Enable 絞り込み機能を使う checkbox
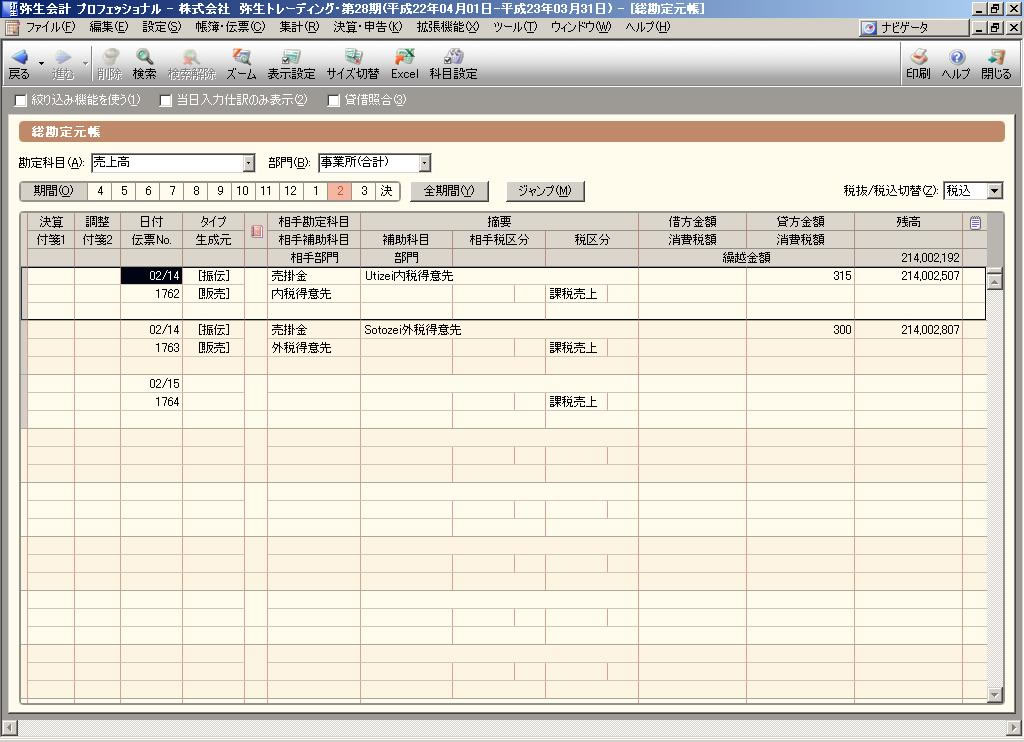This screenshot has width=1024, height=742. coord(21,100)
